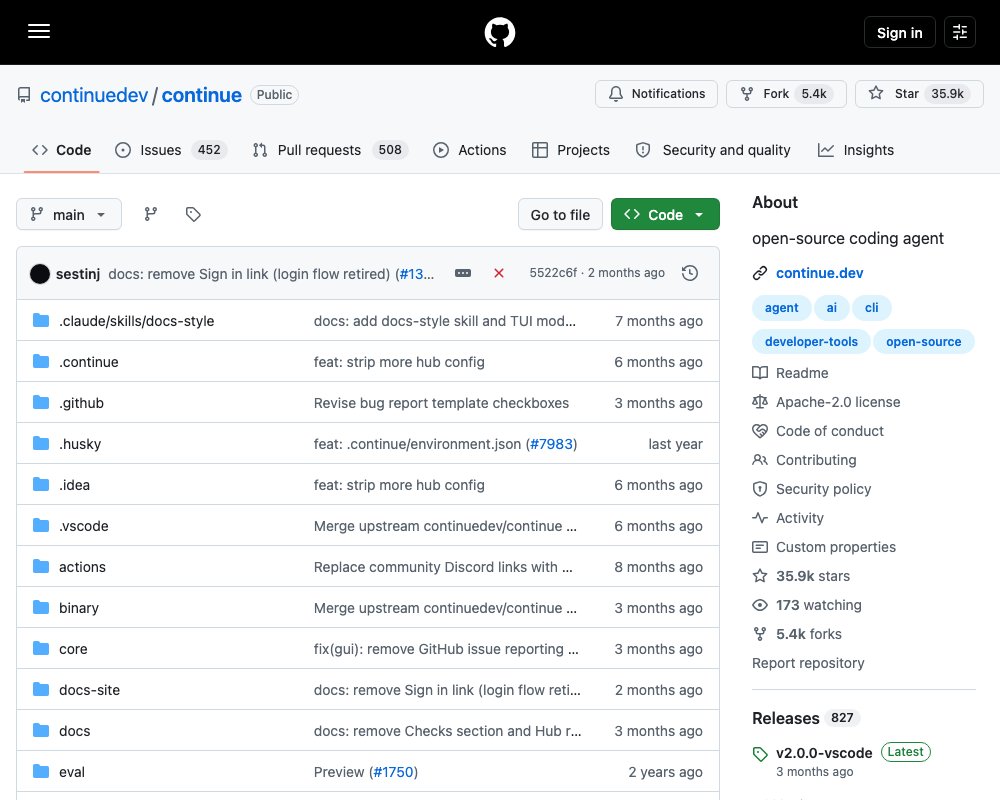Open commit hash 5522c6f

553,273
